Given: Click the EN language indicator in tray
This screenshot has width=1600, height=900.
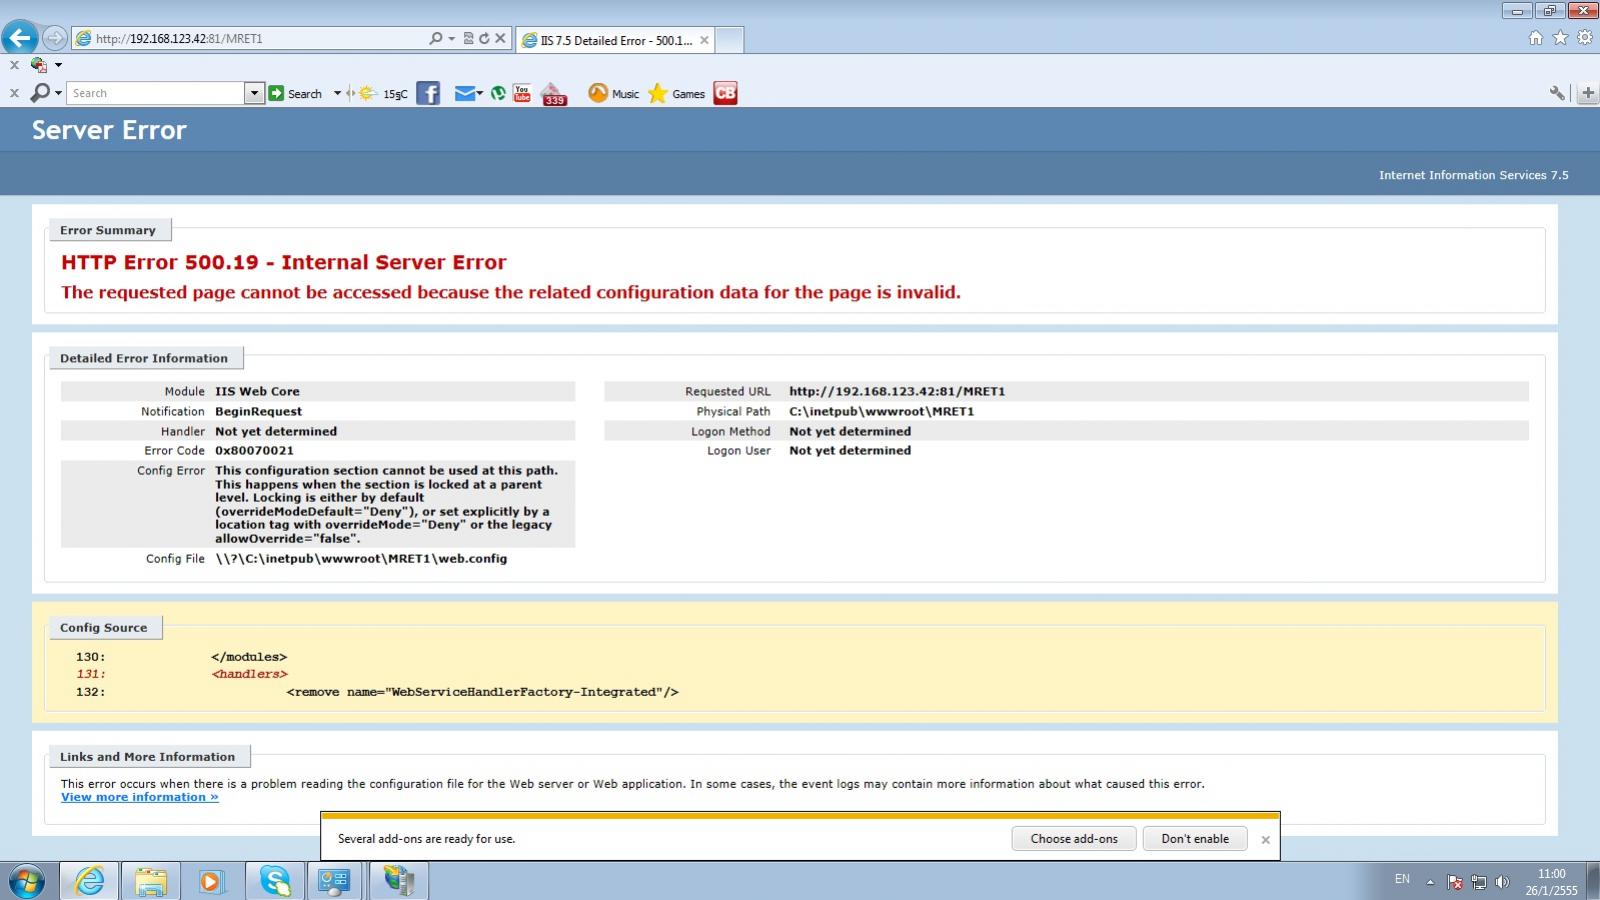Looking at the screenshot, I should (1402, 879).
